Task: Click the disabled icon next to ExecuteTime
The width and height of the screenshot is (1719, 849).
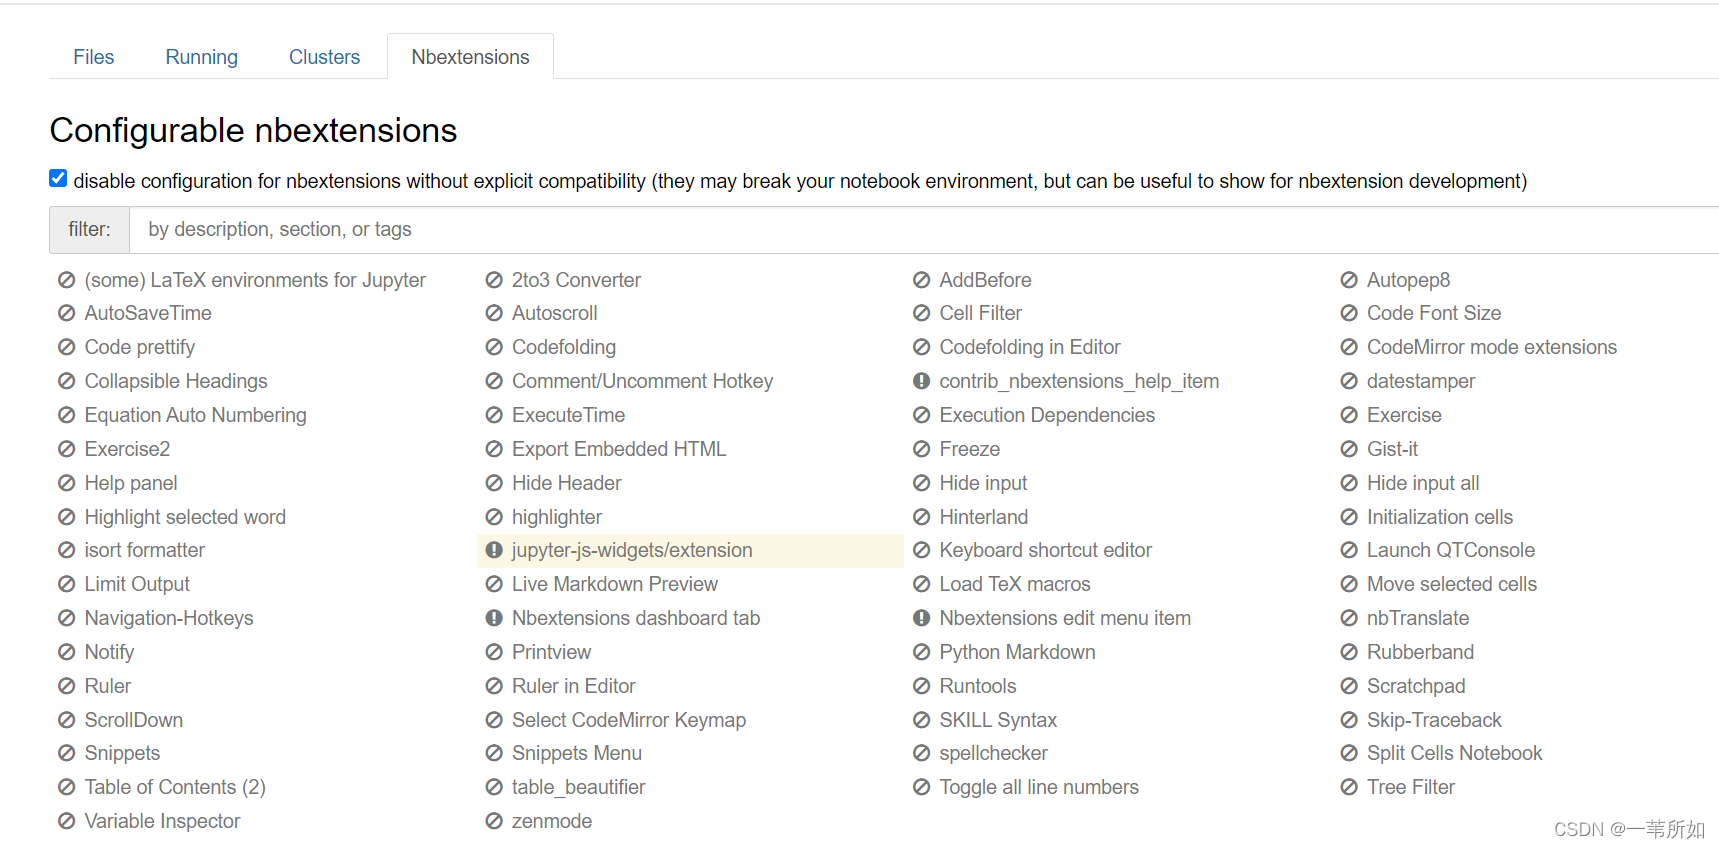Action: click(494, 416)
